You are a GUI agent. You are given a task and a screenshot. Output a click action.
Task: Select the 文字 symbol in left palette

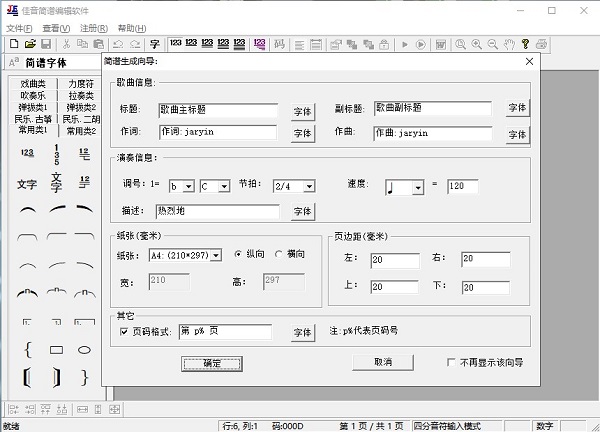click(27, 184)
